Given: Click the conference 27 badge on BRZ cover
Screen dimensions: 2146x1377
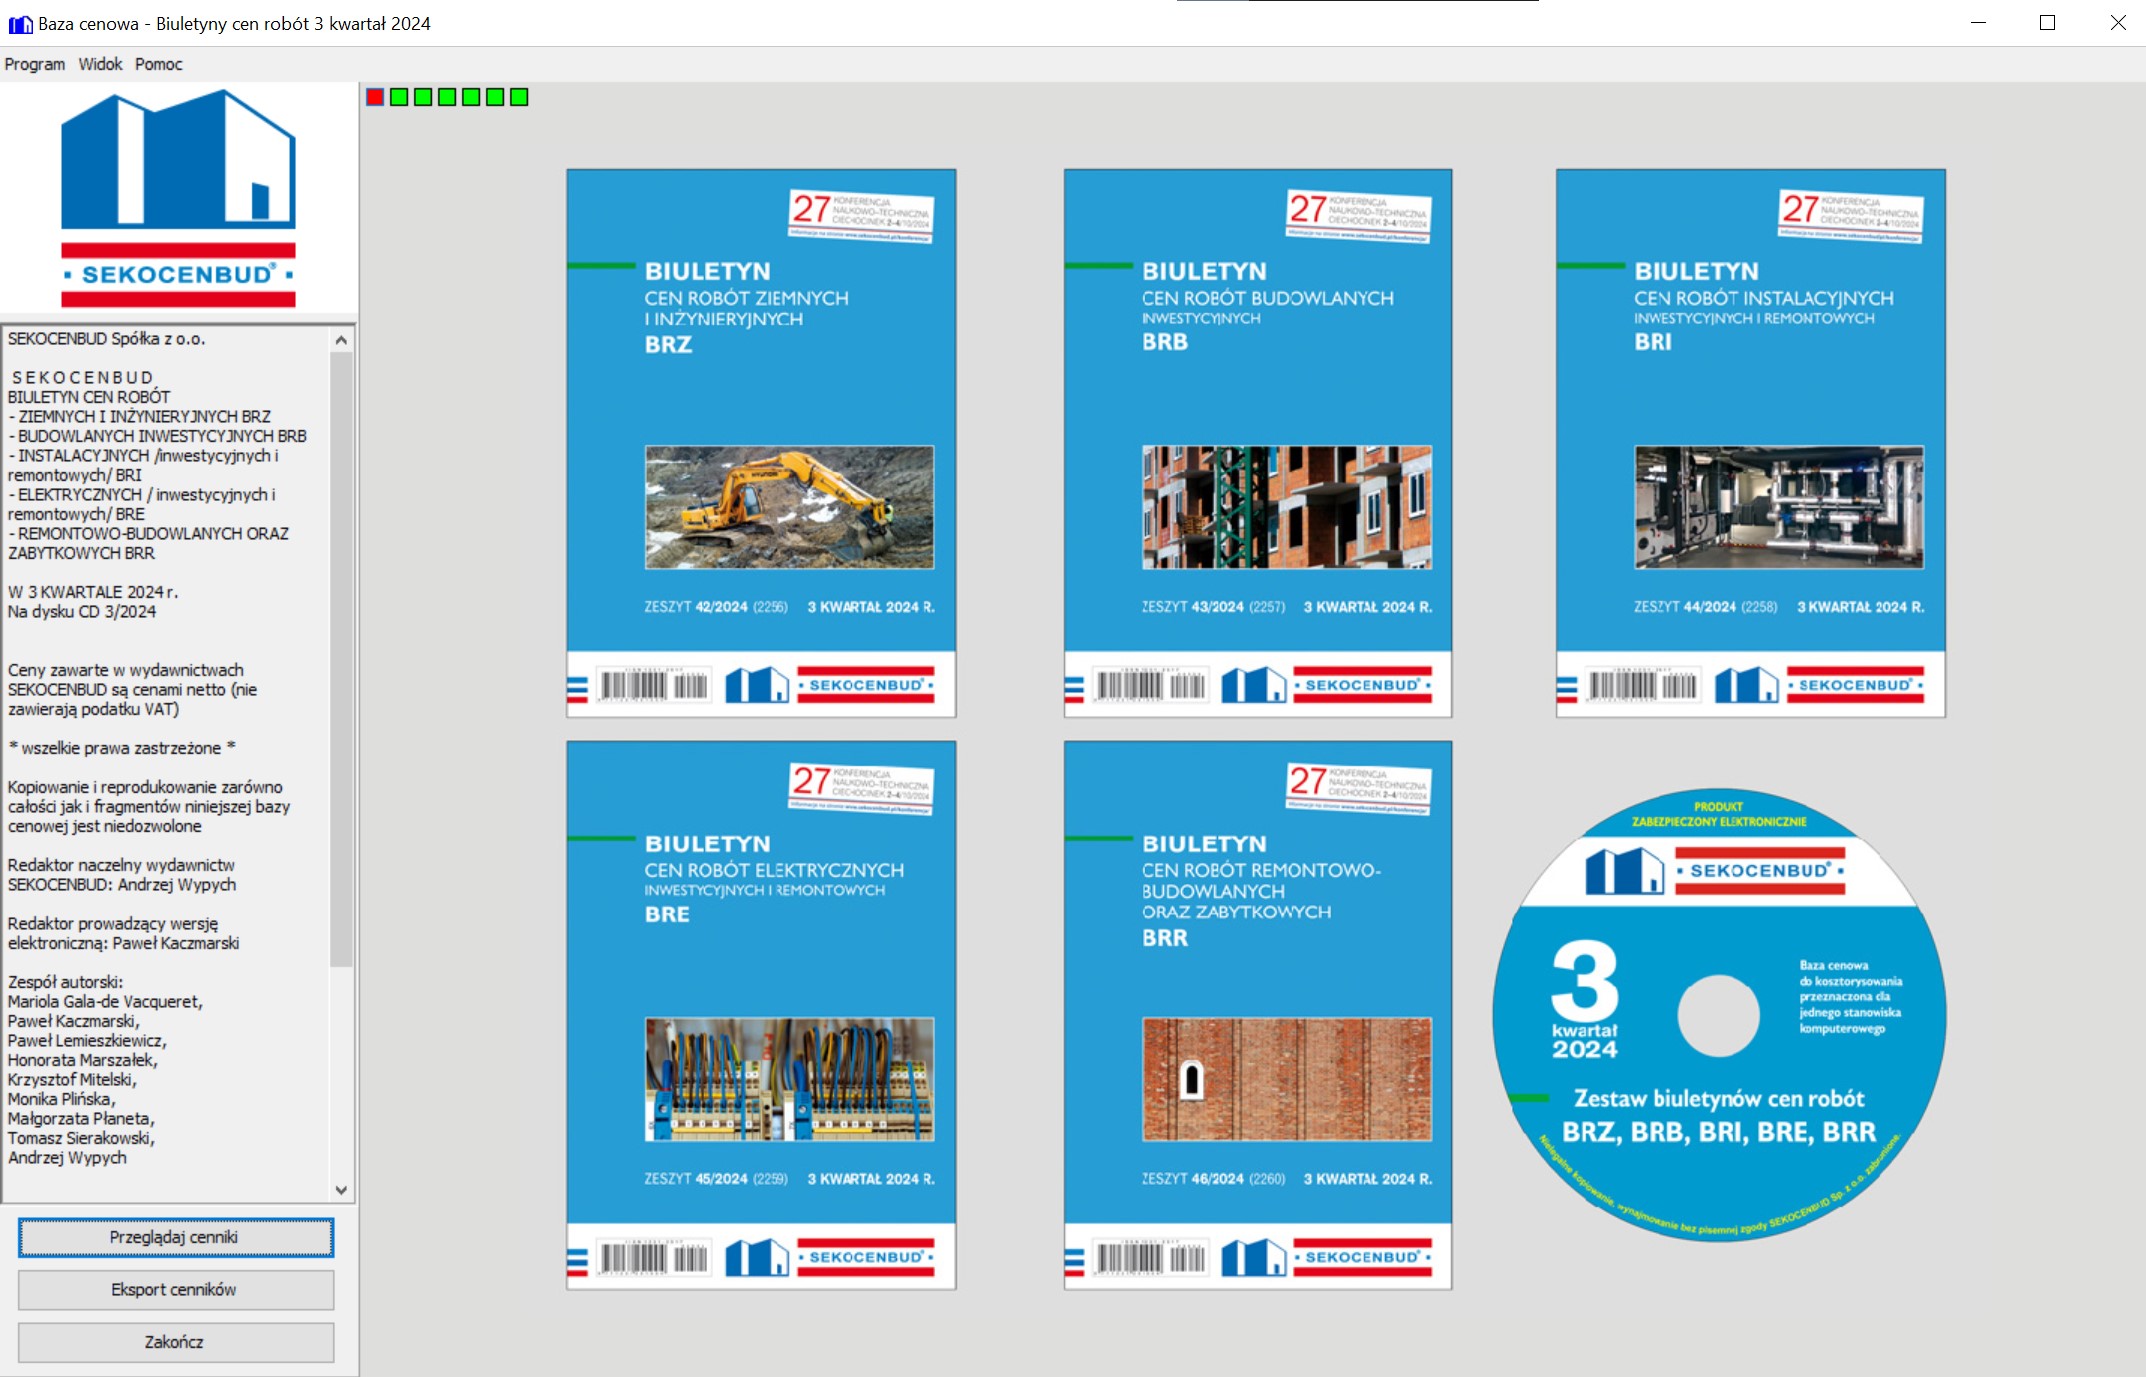Looking at the screenshot, I should click(861, 216).
